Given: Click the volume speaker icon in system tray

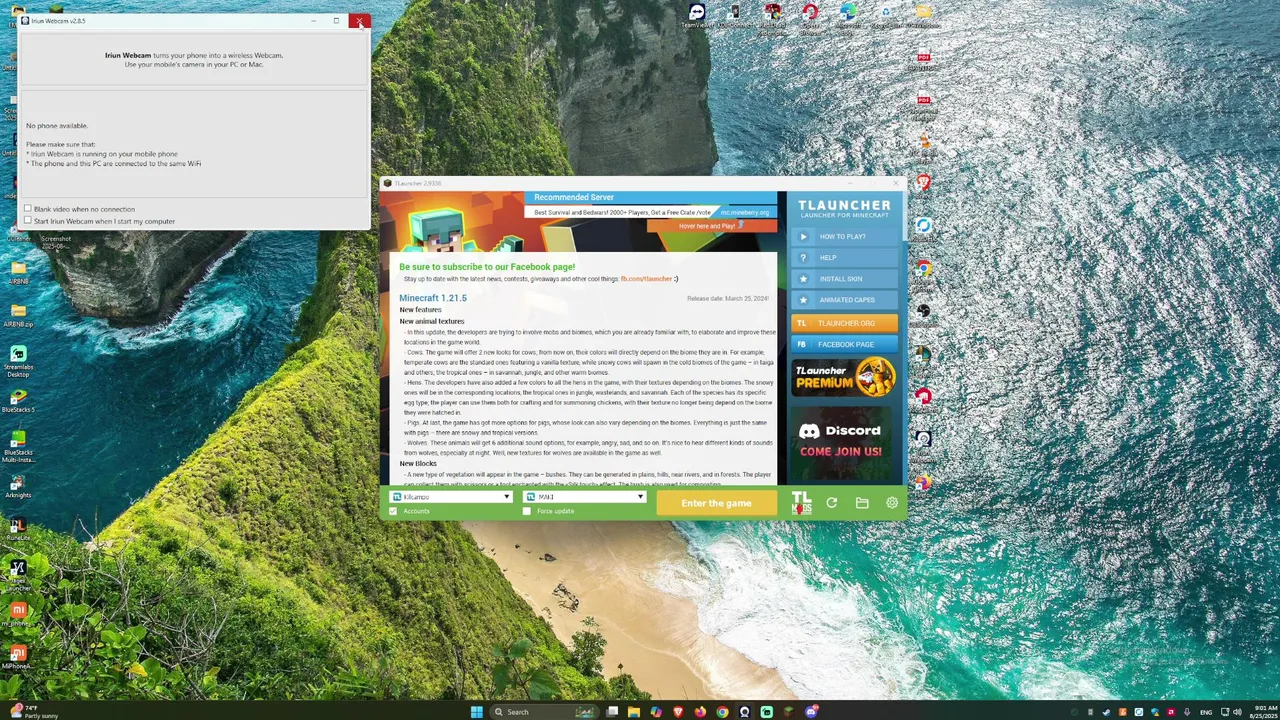Looking at the screenshot, I should [1237, 712].
